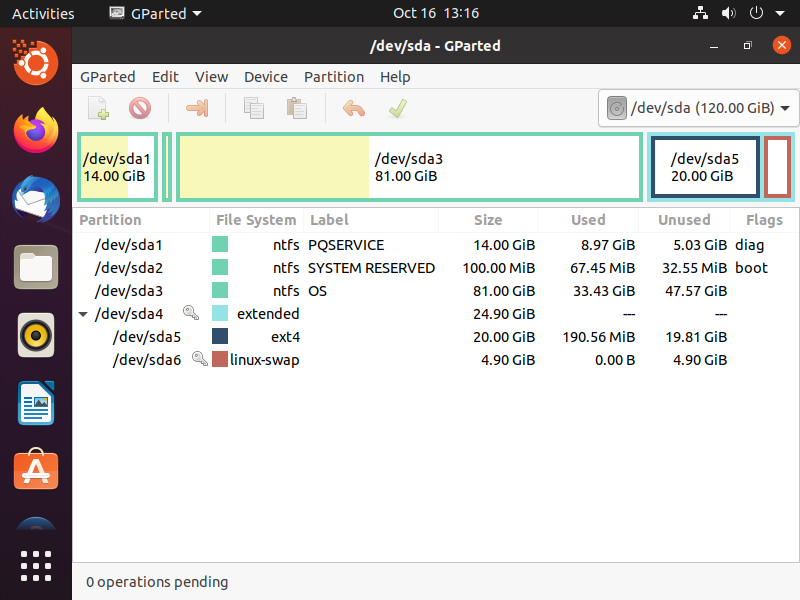Open Files from the dock
This screenshot has width=800, height=600.
pos(36,267)
